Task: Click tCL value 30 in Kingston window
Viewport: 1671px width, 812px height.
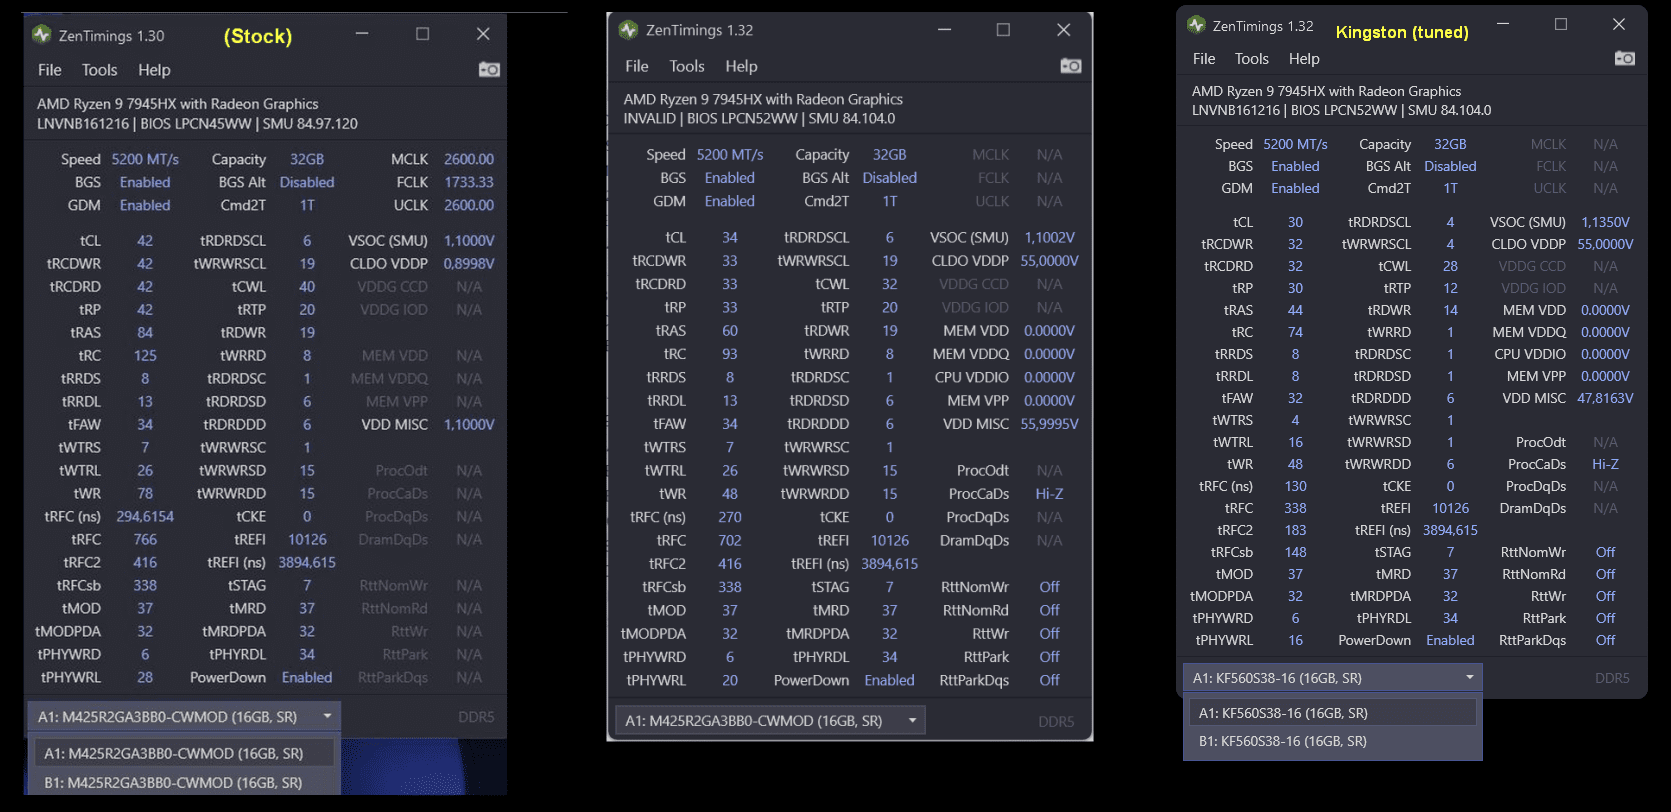Action: (1295, 222)
